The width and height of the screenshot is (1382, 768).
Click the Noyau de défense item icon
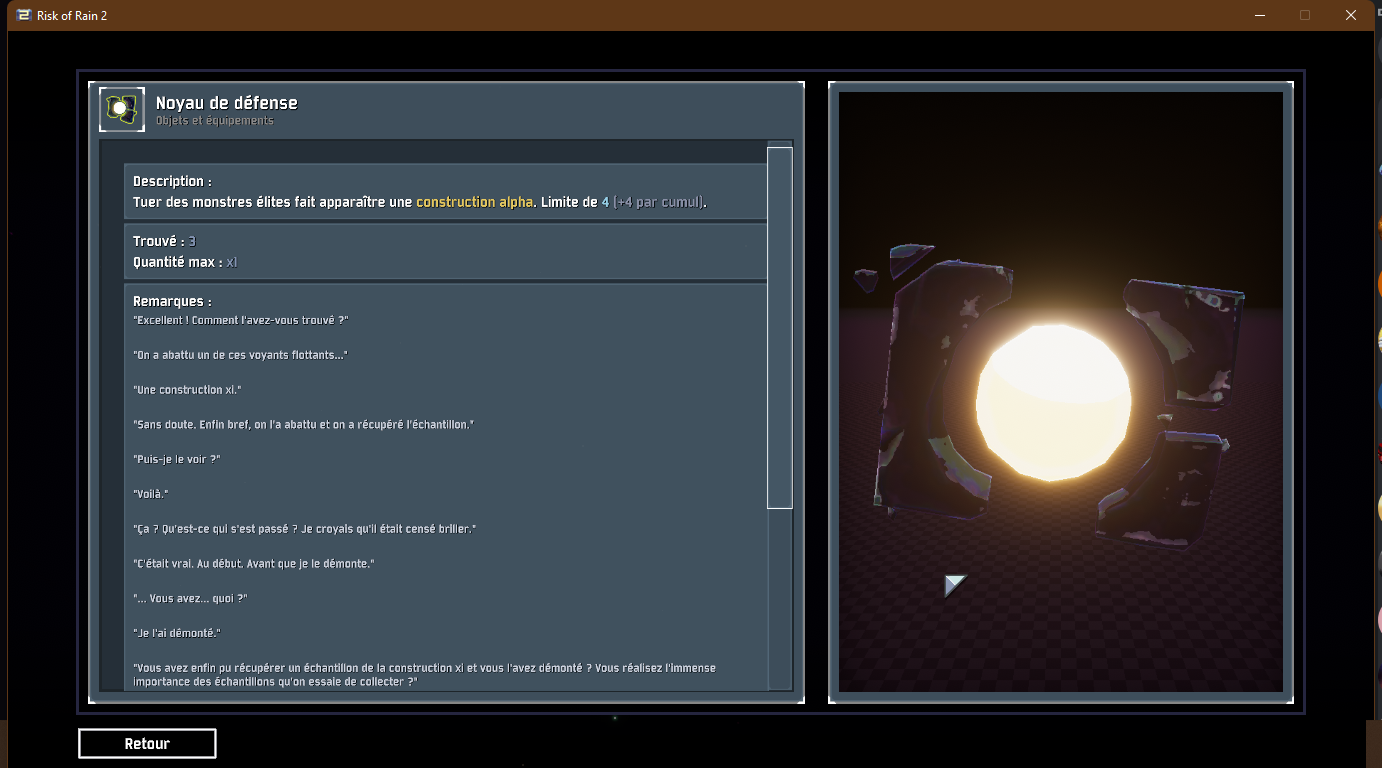[x=121, y=109]
